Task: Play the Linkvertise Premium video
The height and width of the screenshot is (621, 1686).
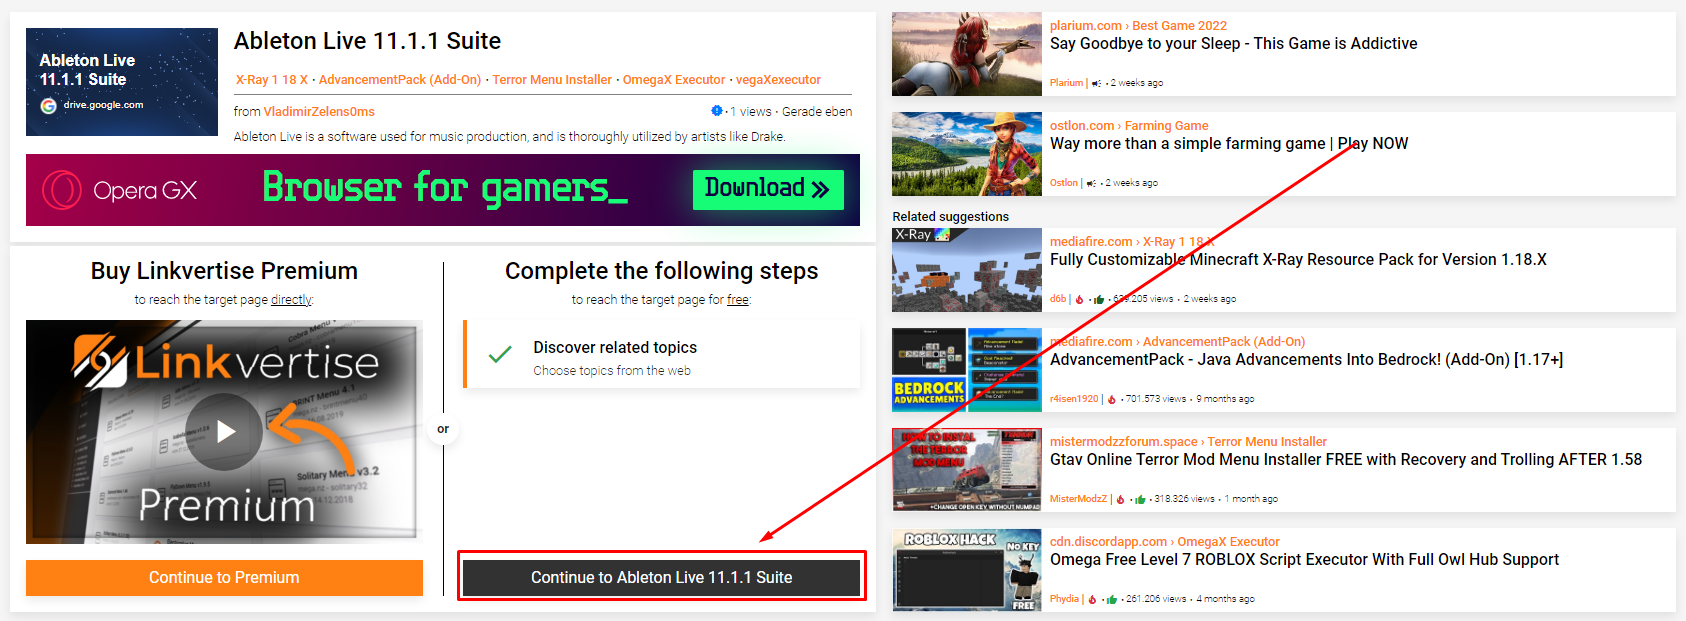Action: coord(224,431)
